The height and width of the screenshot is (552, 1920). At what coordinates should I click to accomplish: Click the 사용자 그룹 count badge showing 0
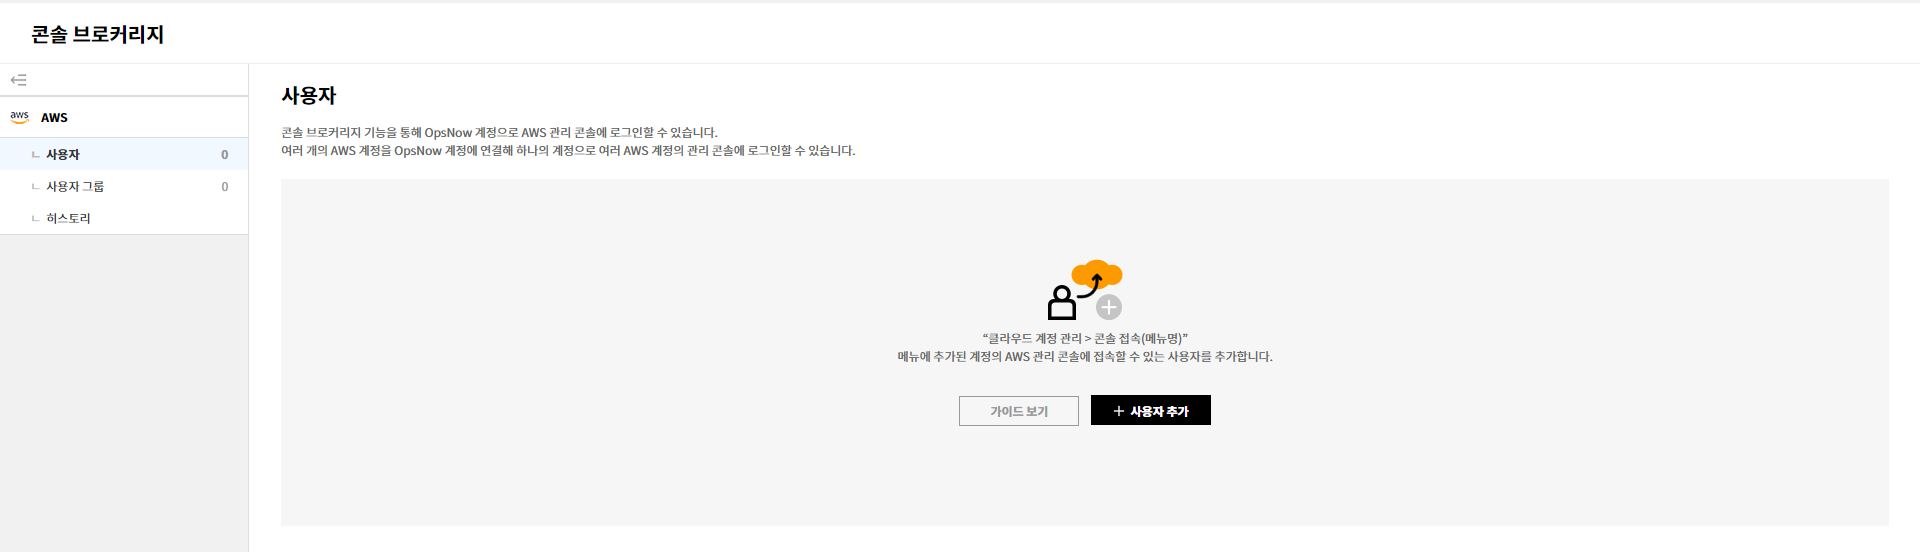pos(224,187)
